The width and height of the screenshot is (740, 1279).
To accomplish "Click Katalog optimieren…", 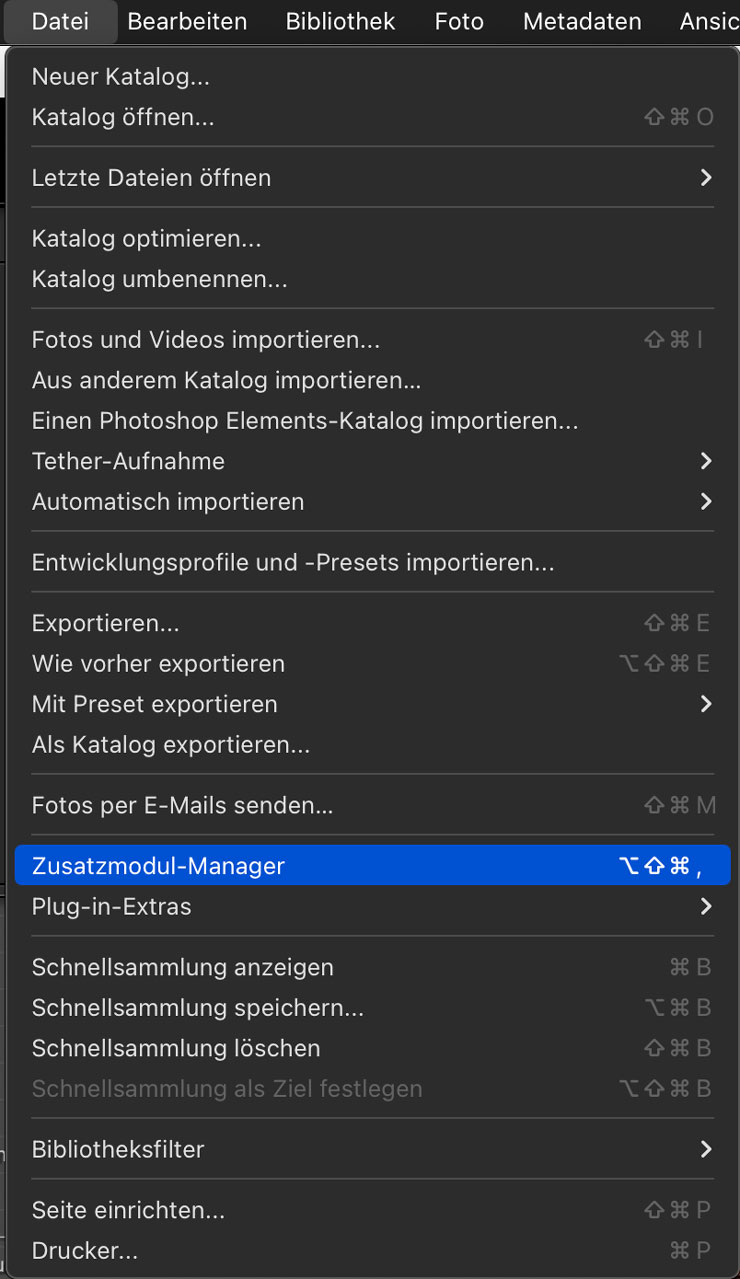I will pos(146,239).
